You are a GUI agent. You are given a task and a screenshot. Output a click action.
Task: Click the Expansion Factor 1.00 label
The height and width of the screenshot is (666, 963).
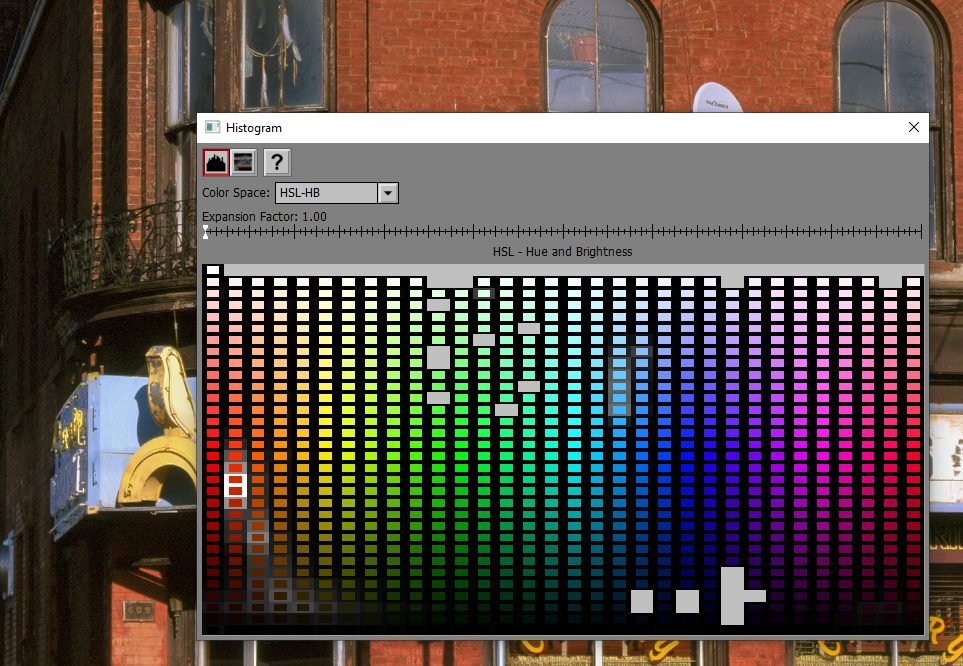(264, 217)
